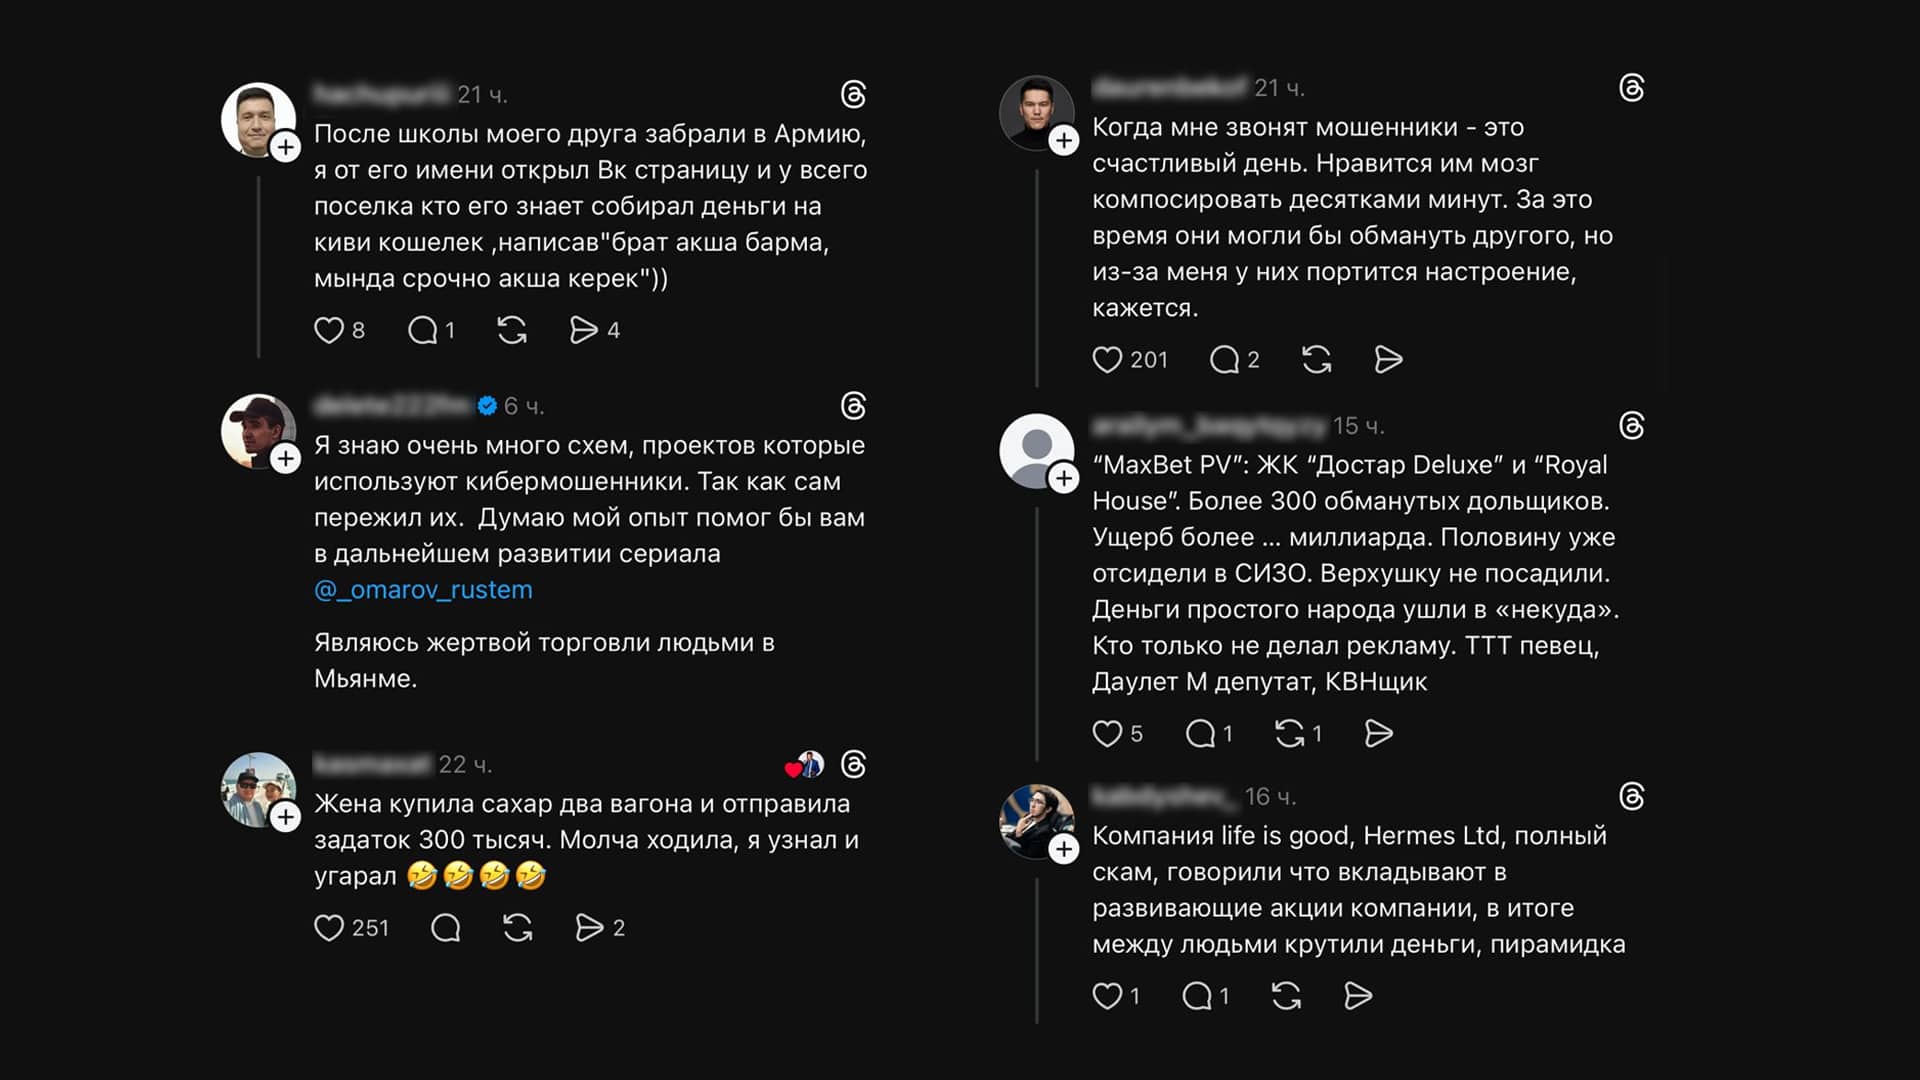Open the @_omarov_rustem mention link
Viewport: 1920px width, 1080px height.
[423, 590]
